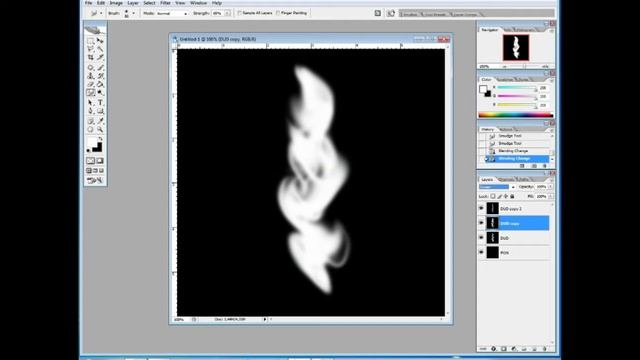This screenshot has width=640, height=360.
Task: Switch to Quick Mask mode
Action: click(x=100, y=161)
